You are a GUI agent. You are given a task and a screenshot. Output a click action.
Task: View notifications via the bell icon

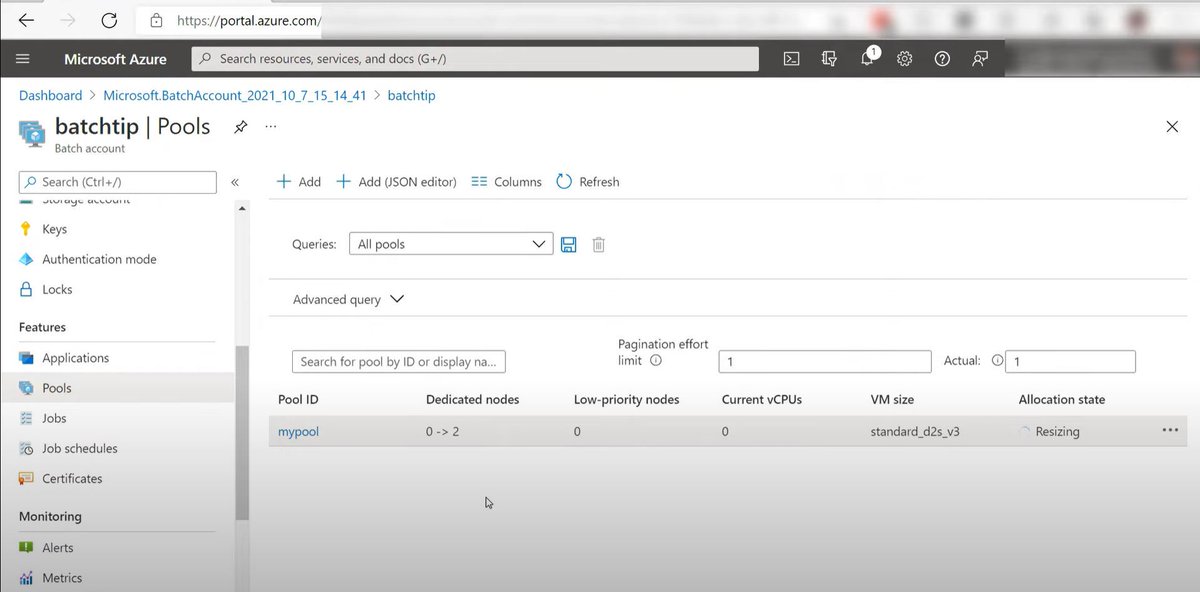click(867, 58)
